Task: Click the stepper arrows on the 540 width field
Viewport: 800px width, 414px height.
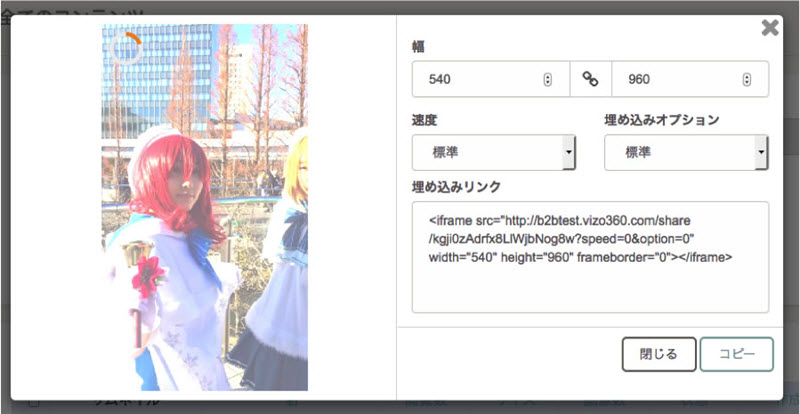Action: (x=547, y=79)
